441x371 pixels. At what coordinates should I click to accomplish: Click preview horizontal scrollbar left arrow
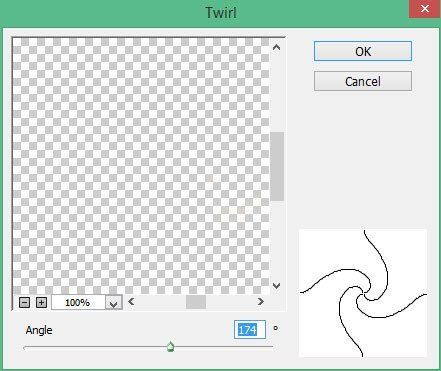[x=131, y=302]
